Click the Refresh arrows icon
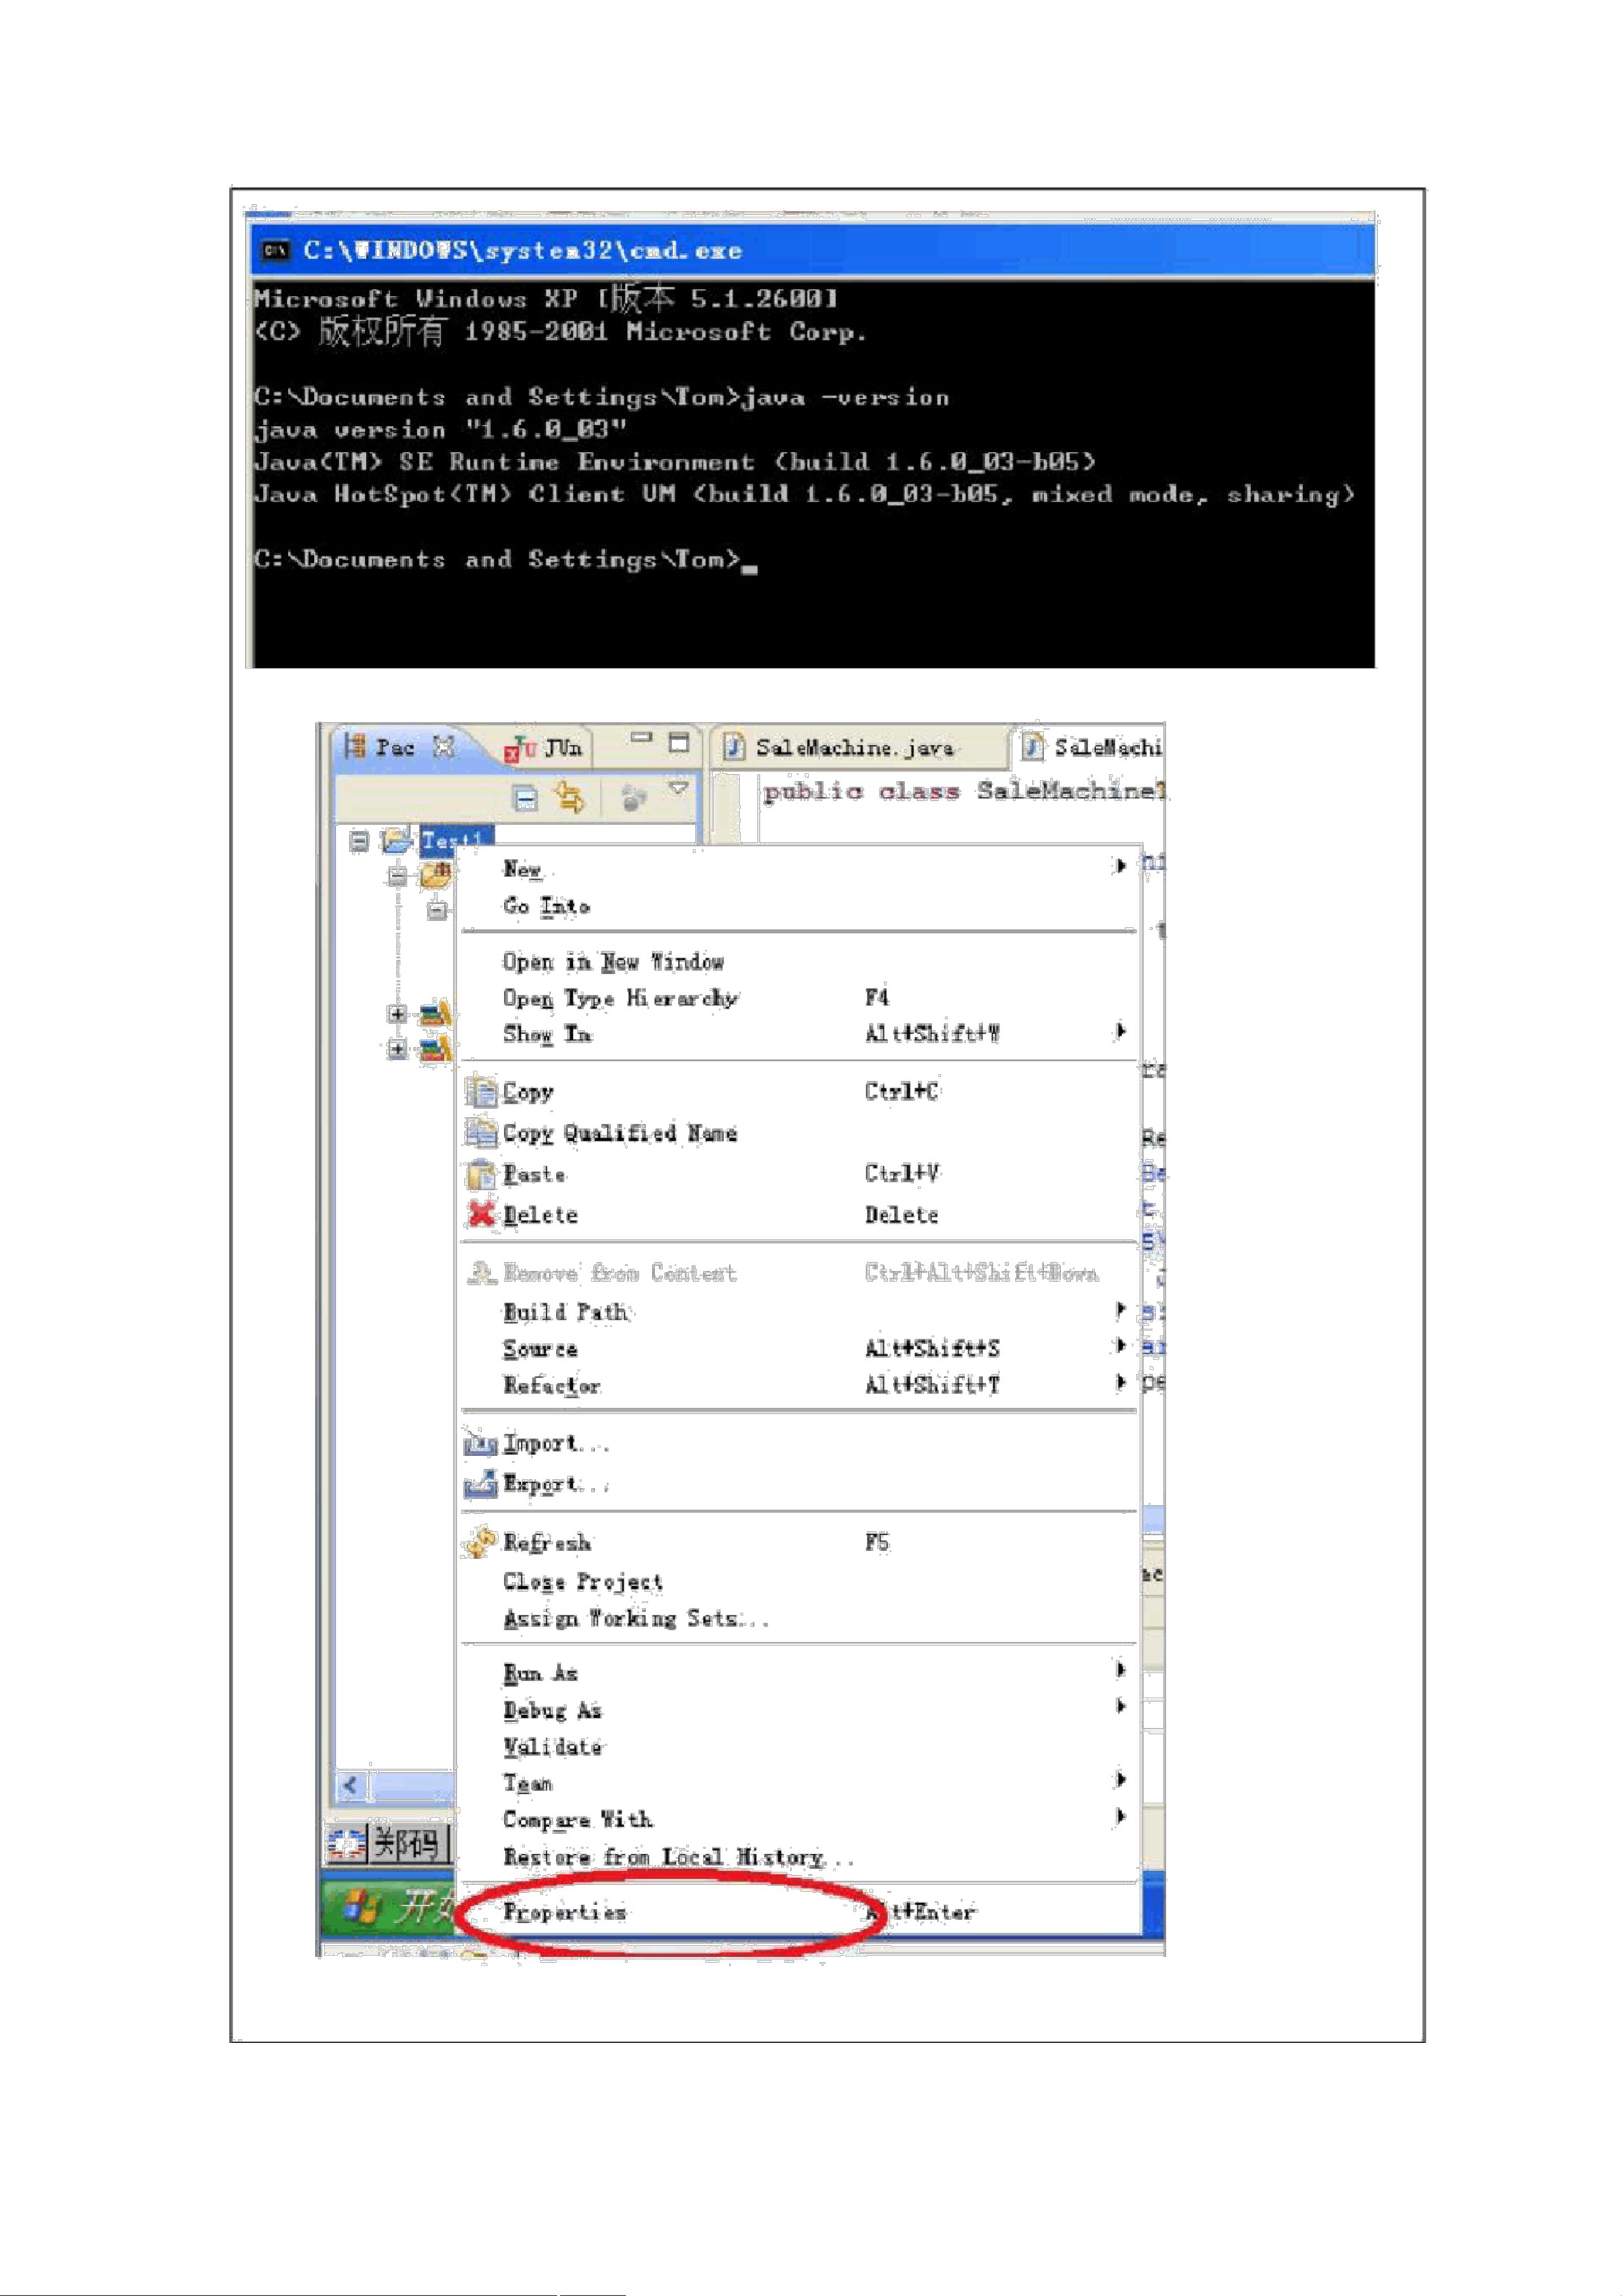 point(480,1541)
